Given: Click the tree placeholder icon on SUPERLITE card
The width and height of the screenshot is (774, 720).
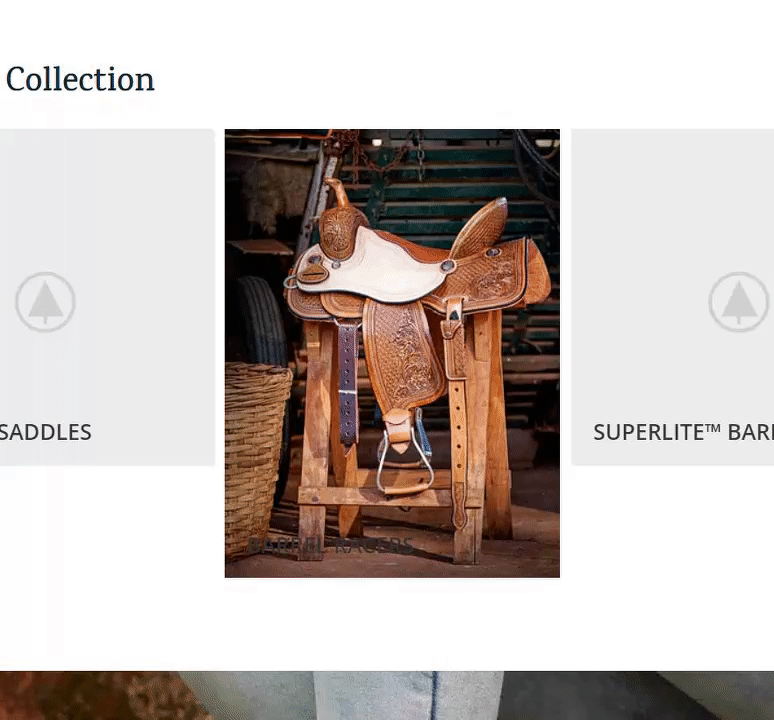Looking at the screenshot, I should point(738,302).
